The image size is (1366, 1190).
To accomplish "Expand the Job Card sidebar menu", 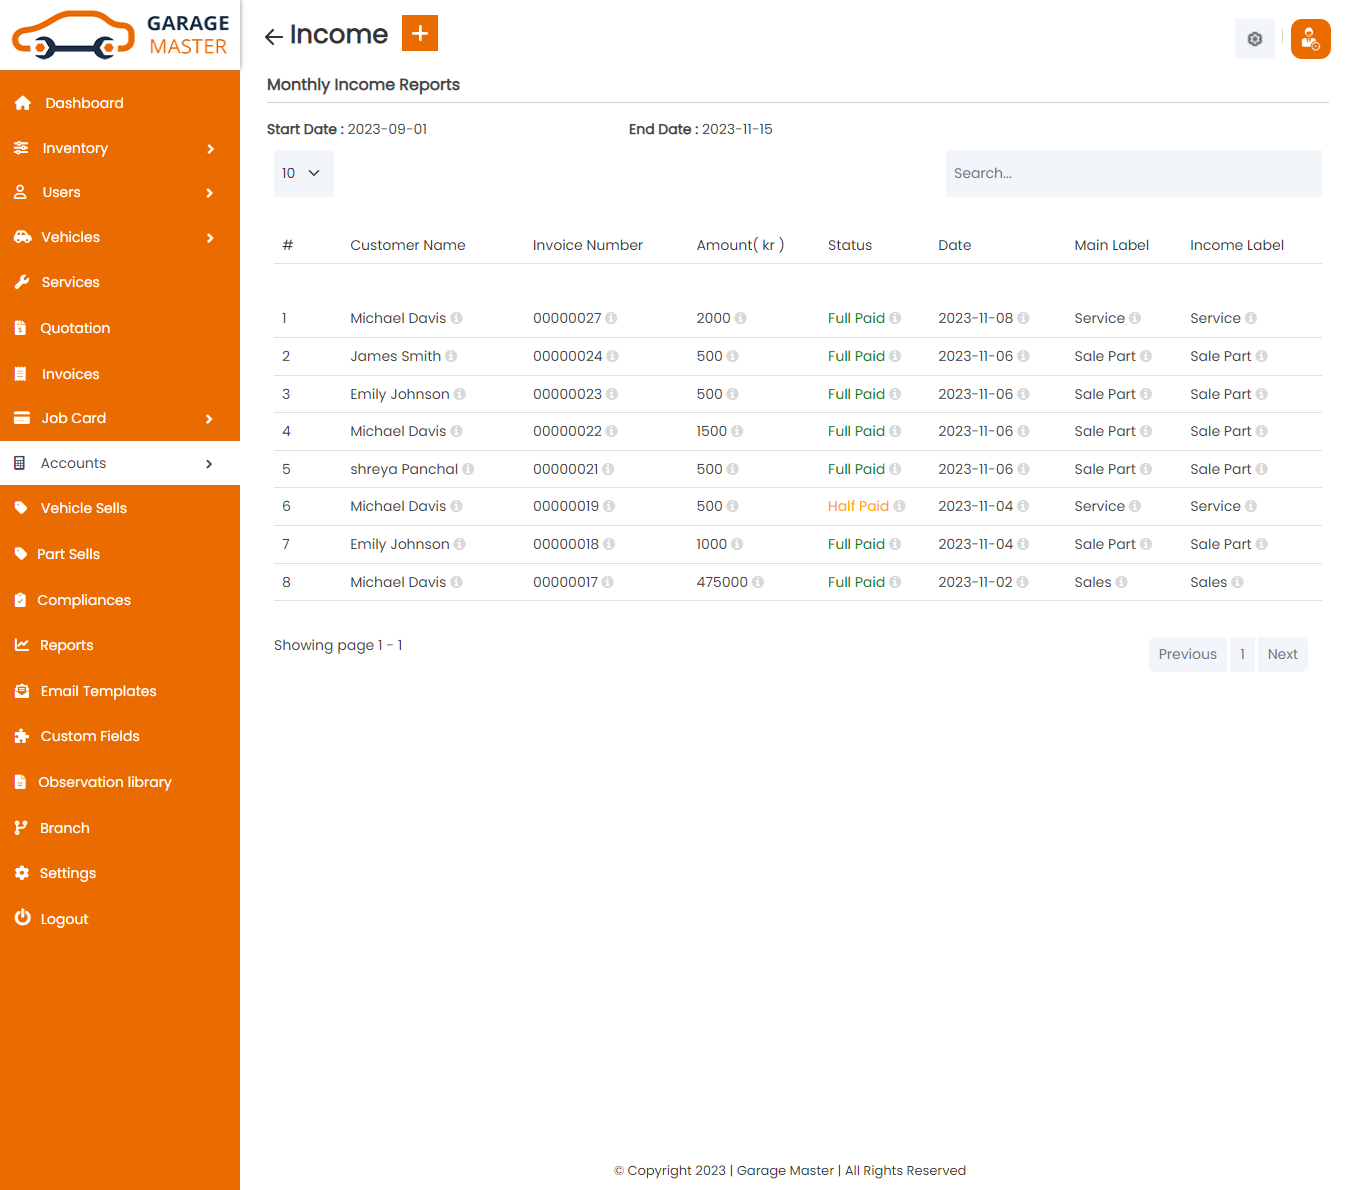I will [120, 418].
